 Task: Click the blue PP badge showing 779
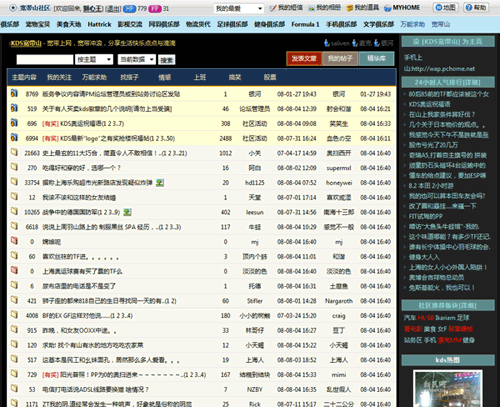click(x=129, y=9)
